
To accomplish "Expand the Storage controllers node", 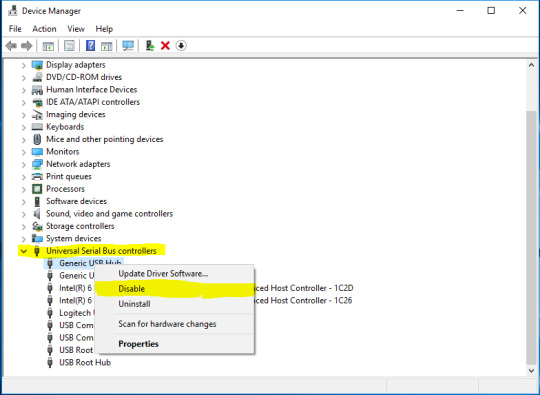I will [23, 226].
